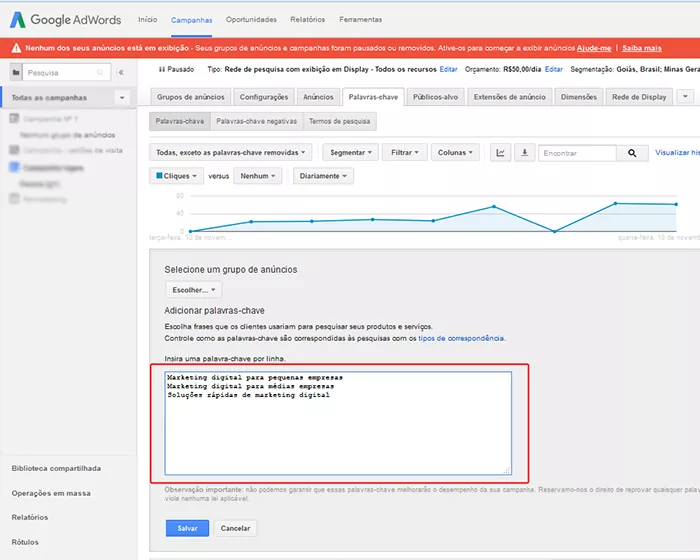The width and height of the screenshot is (700, 560).
Task: Switch to Anúncios tab
Action: [318, 97]
